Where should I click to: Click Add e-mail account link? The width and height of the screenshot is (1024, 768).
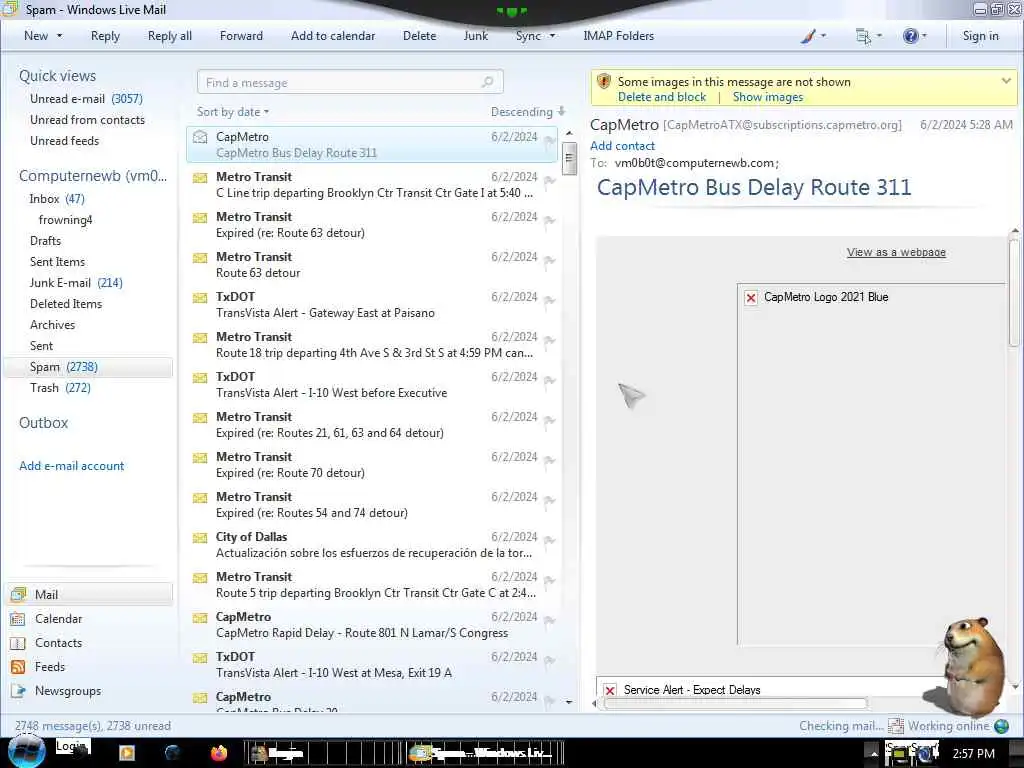[71, 466]
